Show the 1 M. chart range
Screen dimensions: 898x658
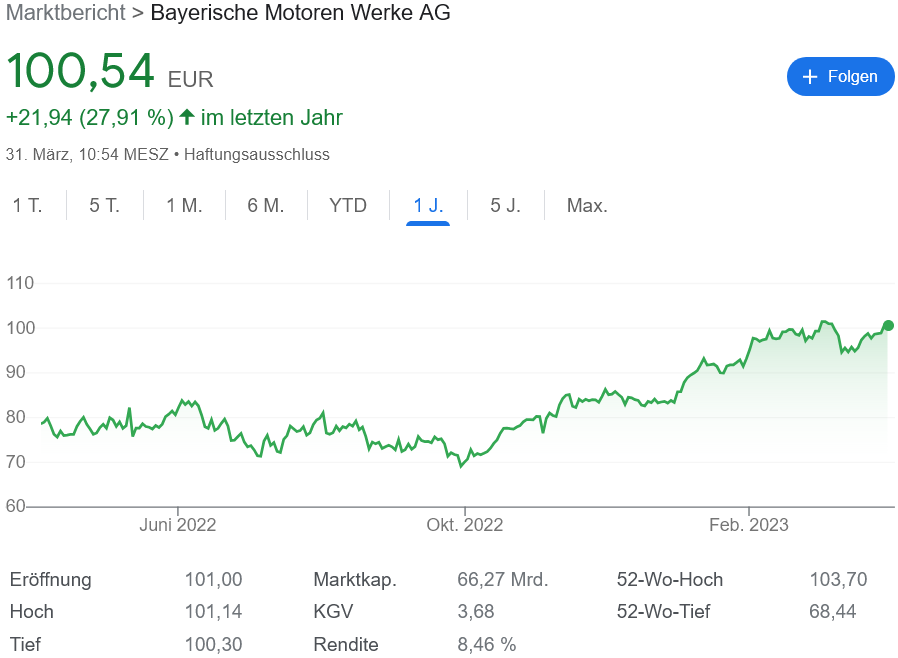(x=184, y=206)
